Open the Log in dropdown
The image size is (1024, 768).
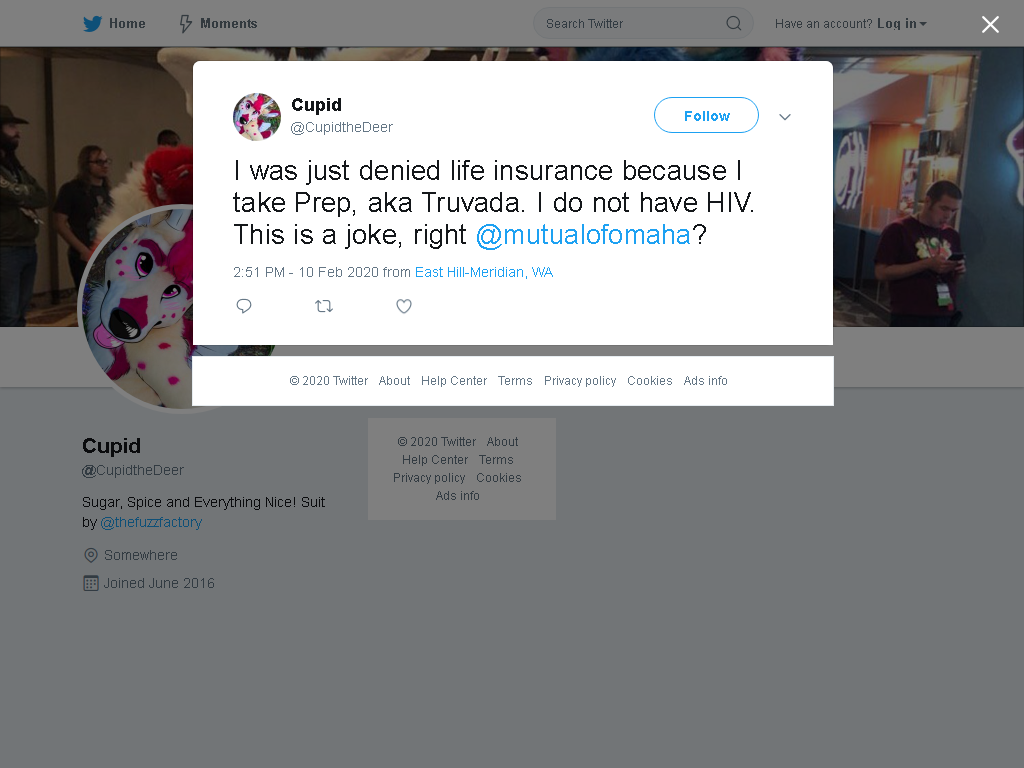901,24
